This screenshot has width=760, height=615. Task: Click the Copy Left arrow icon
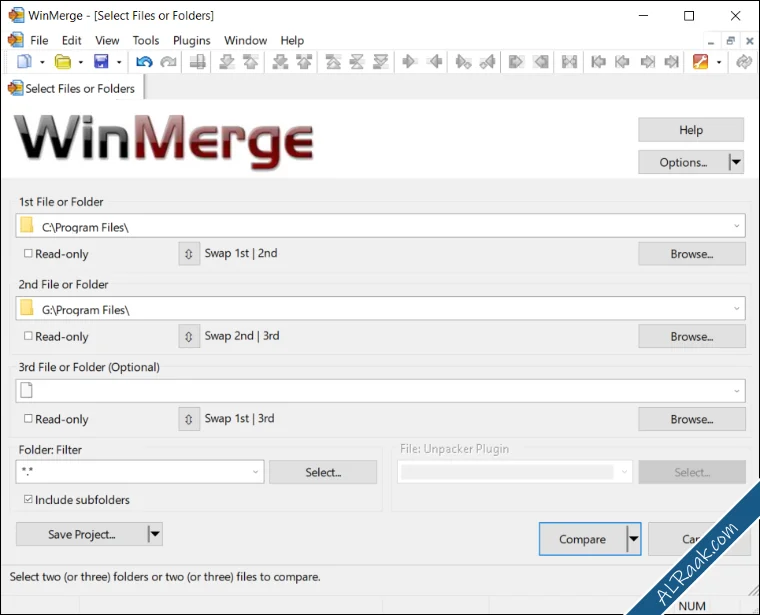[435, 62]
